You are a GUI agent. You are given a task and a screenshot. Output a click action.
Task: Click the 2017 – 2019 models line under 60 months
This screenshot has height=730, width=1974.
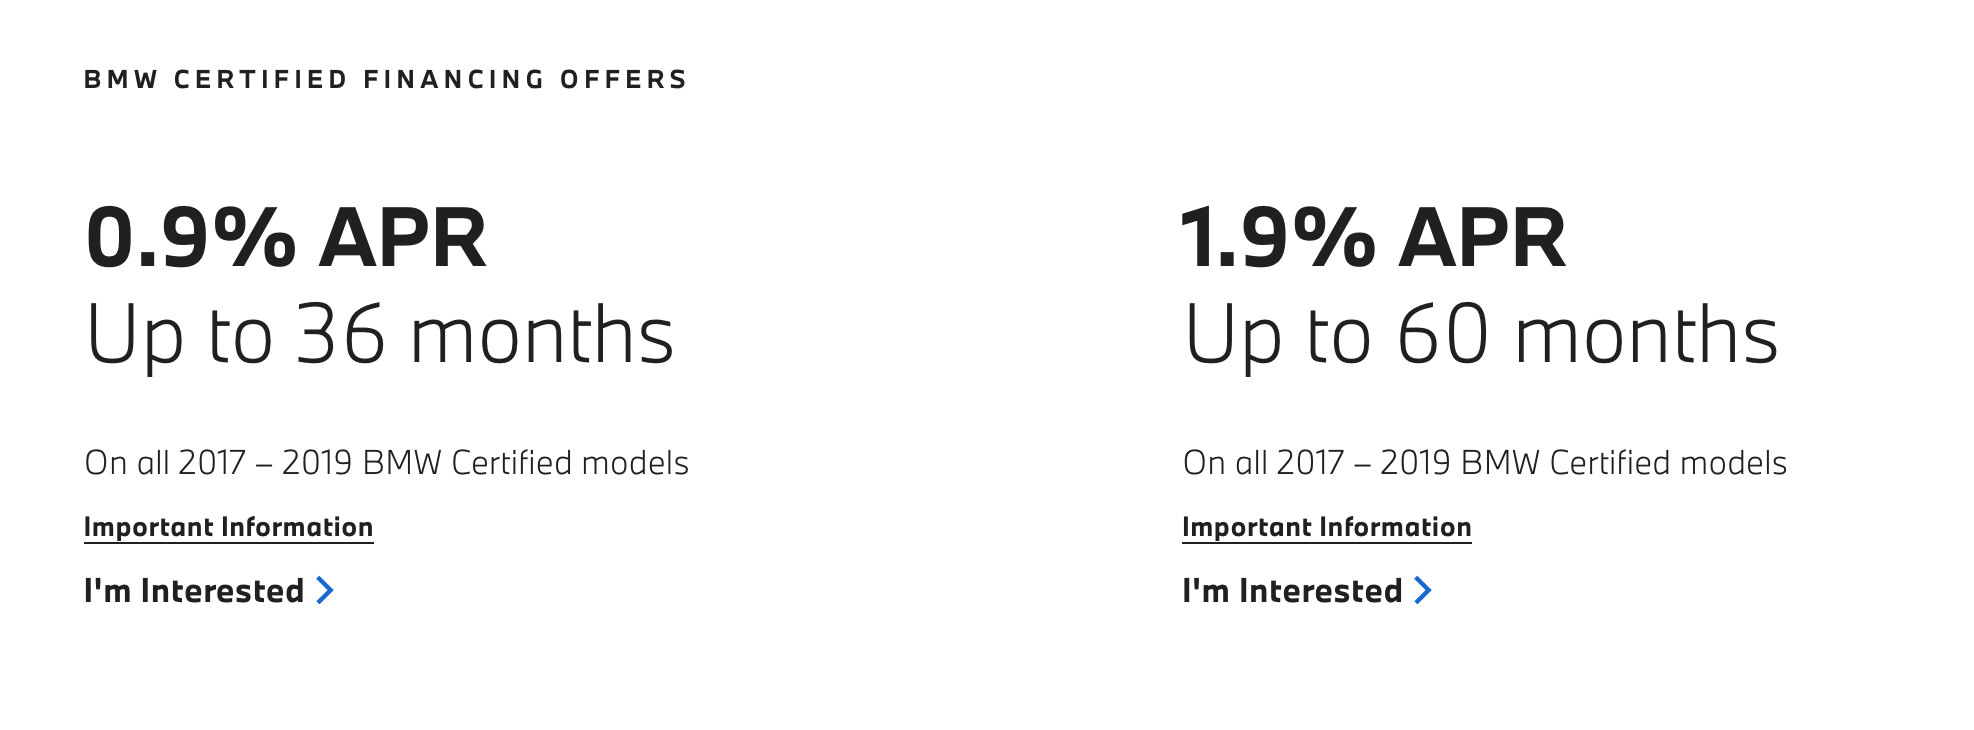coord(1485,463)
